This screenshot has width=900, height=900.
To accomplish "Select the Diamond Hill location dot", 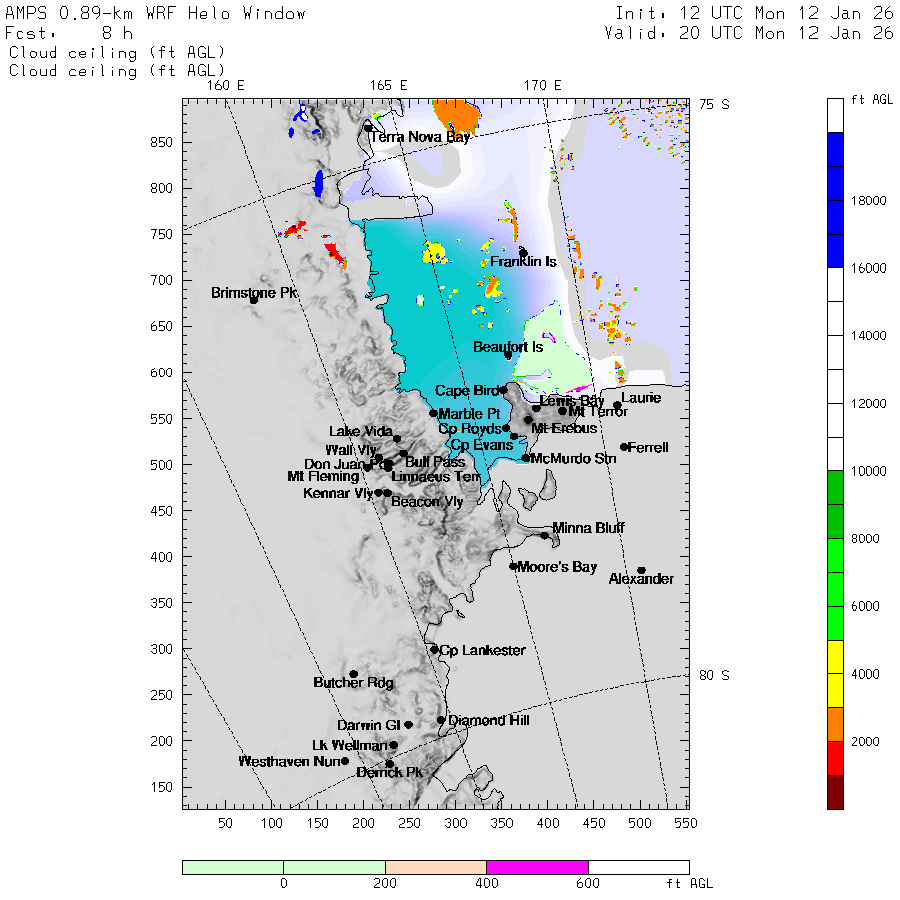I will (441, 719).
